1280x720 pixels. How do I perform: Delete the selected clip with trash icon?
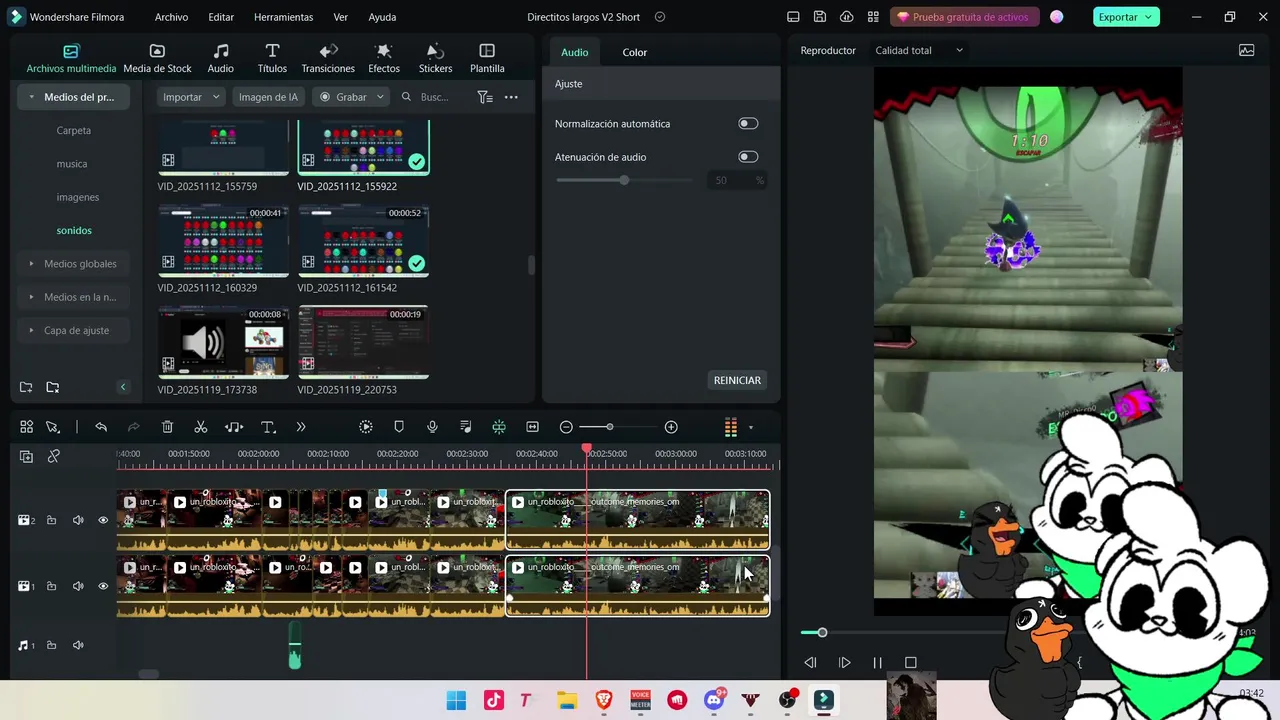pyautogui.click(x=167, y=427)
